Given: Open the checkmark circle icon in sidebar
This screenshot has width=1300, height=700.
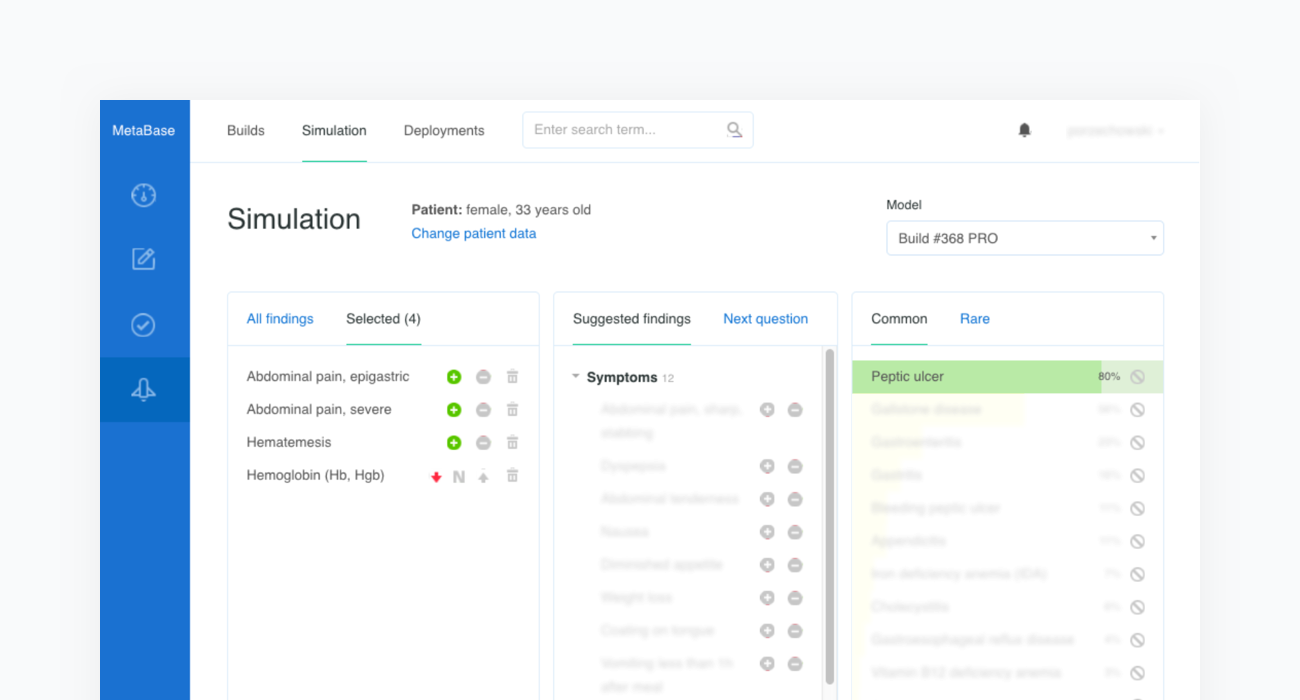Looking at the screenshot, I should pyautogui.click(x=144, y=325).
